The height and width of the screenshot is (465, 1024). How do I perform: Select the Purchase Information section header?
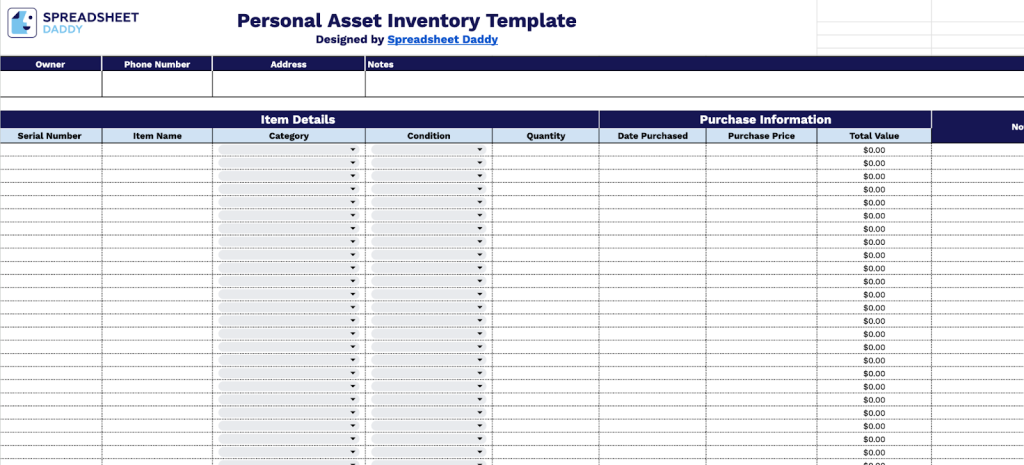(x=765, y=119)
